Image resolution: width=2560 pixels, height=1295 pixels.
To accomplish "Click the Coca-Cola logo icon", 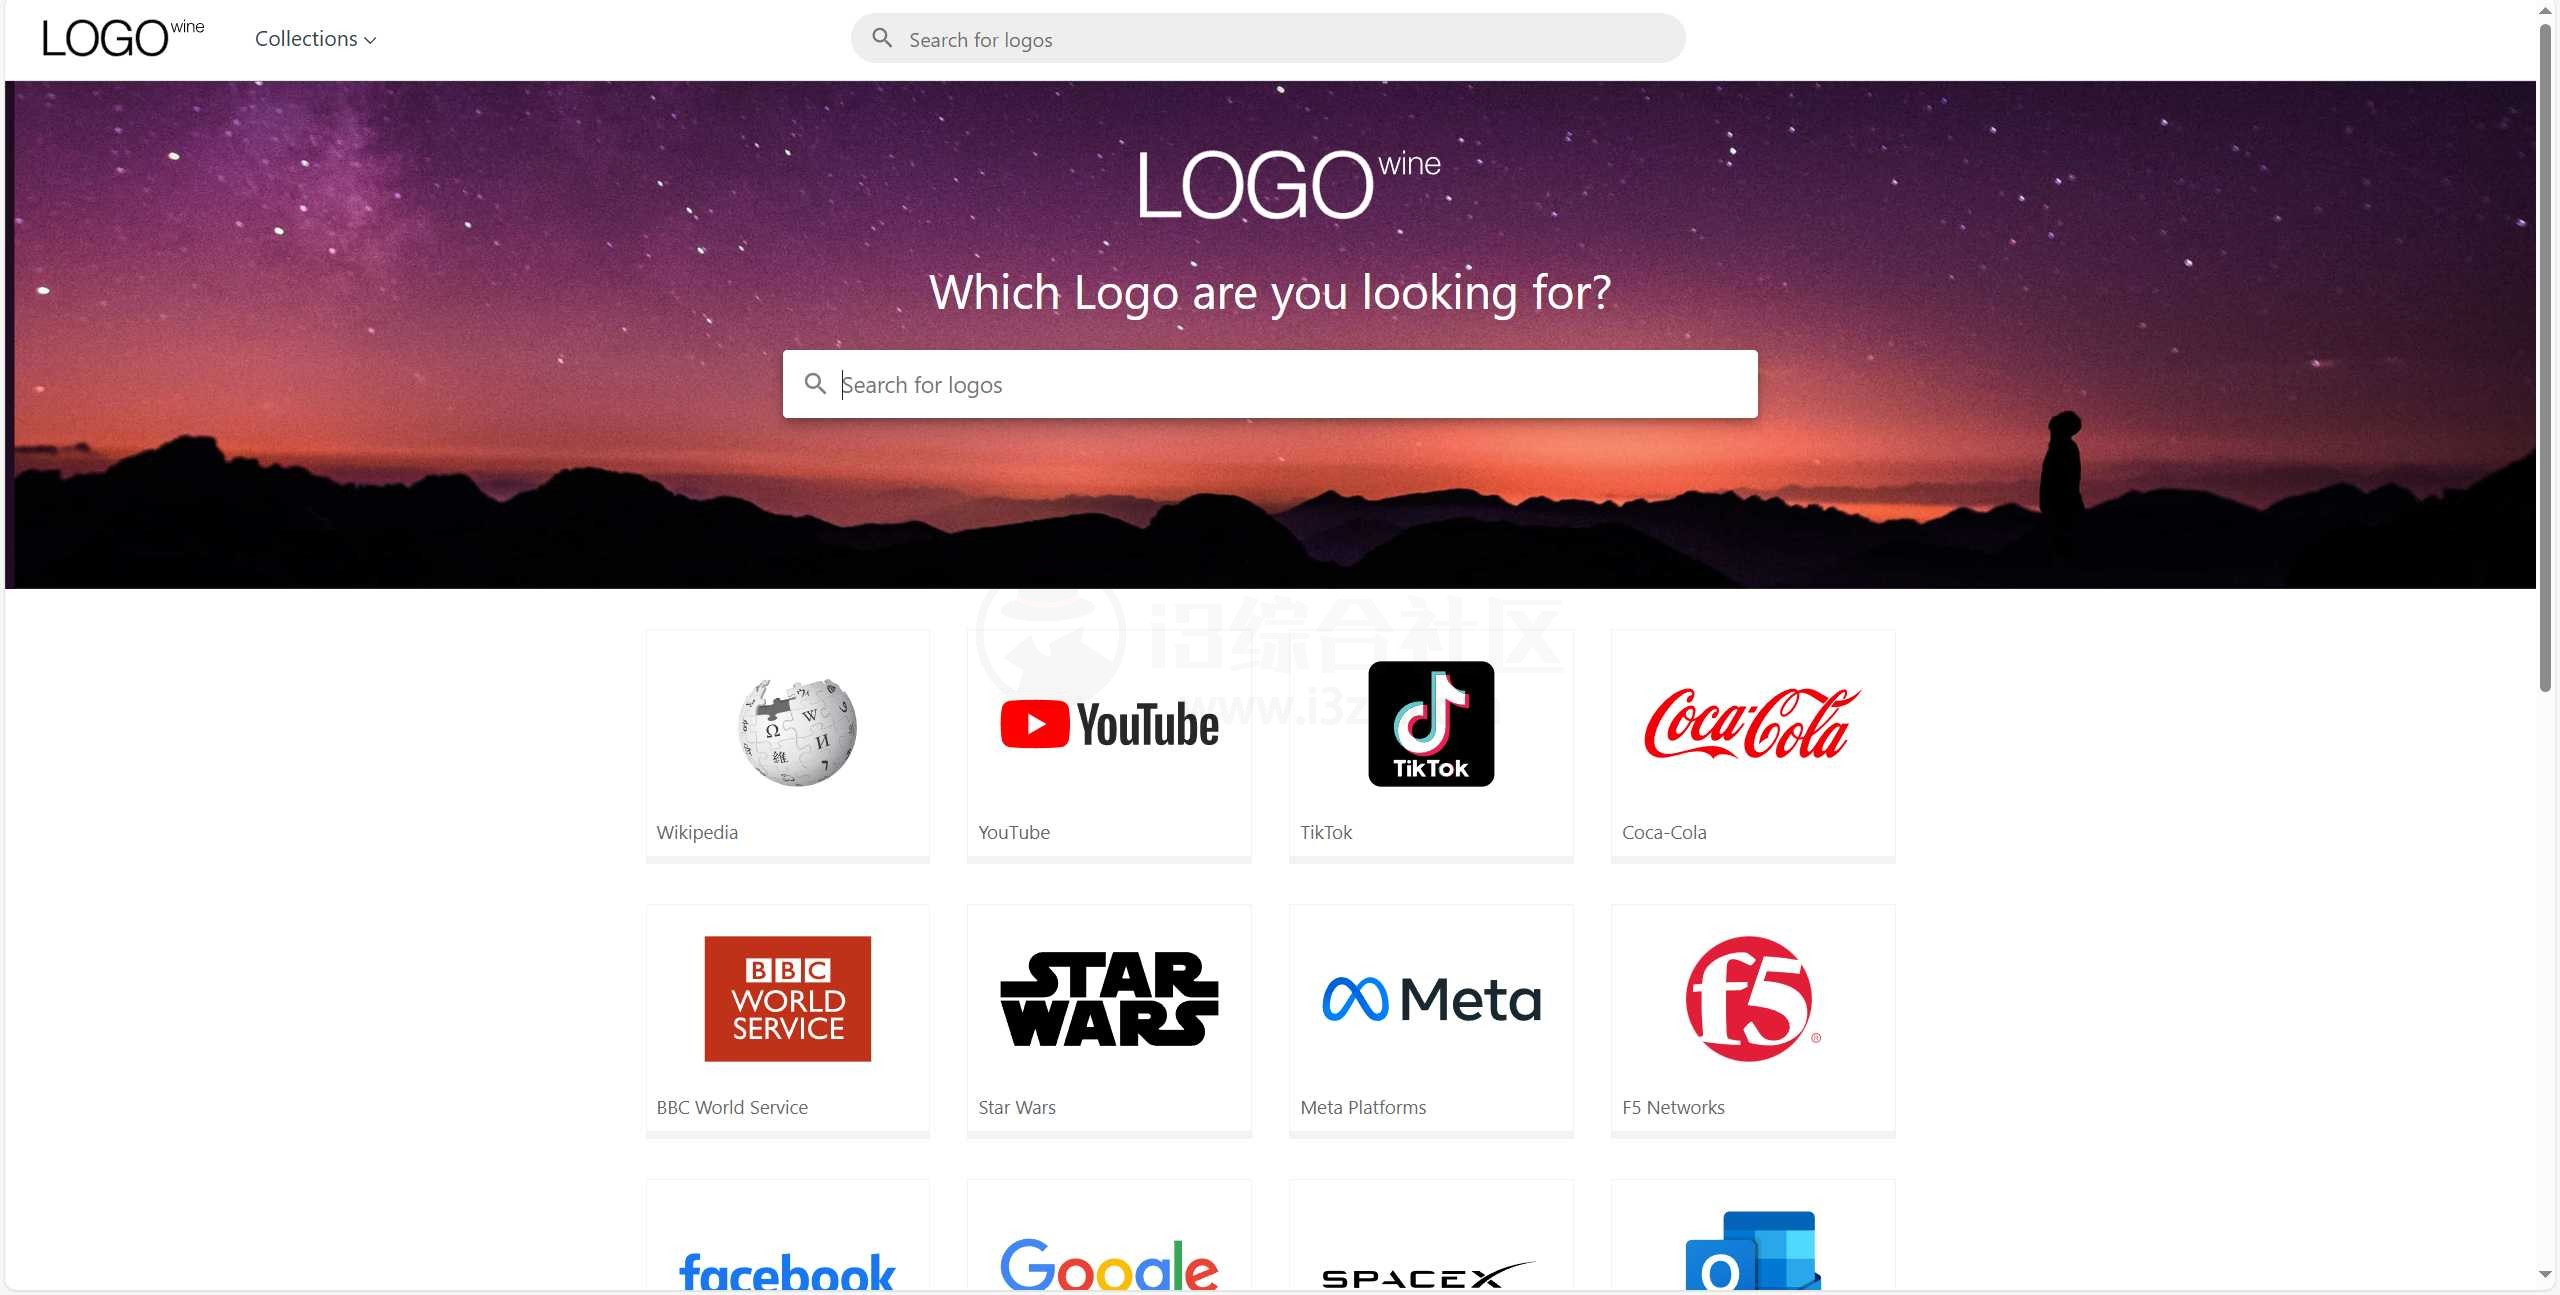I will coord(1752,723).
